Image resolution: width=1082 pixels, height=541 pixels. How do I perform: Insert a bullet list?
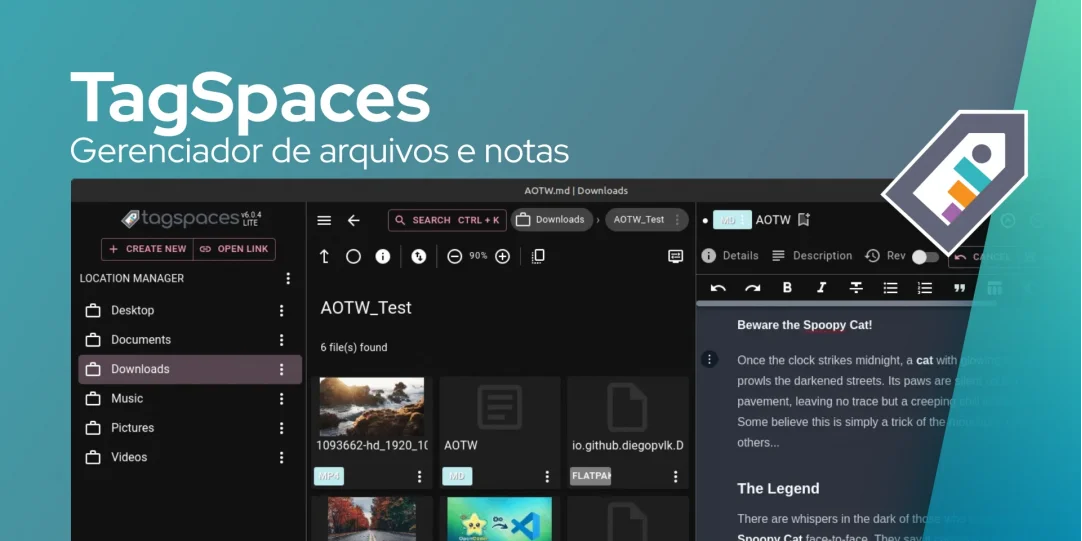(891, 288)
